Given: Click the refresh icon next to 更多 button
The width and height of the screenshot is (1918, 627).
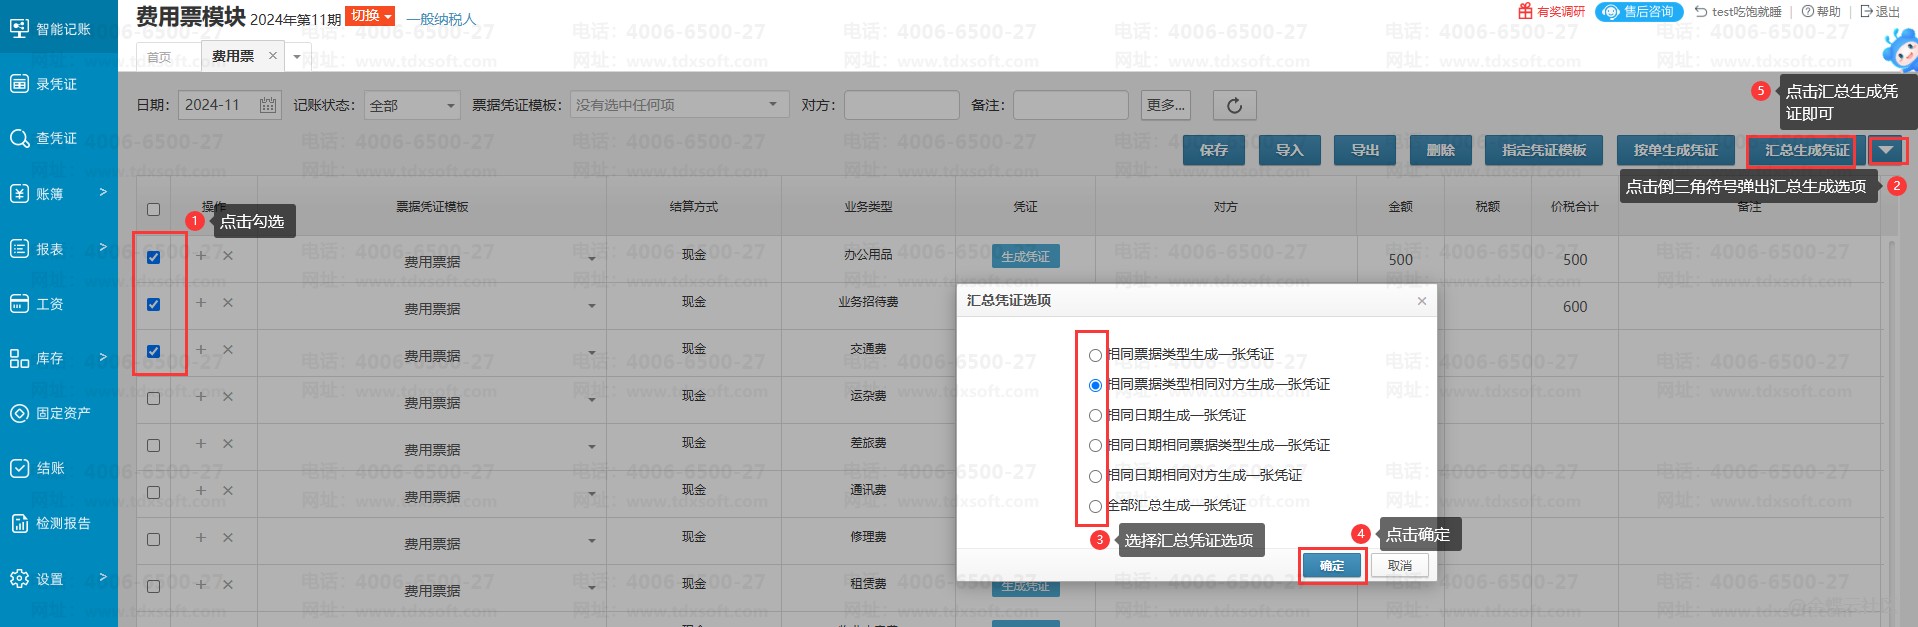Looking at the screenshot, I should coord(1234,106).
